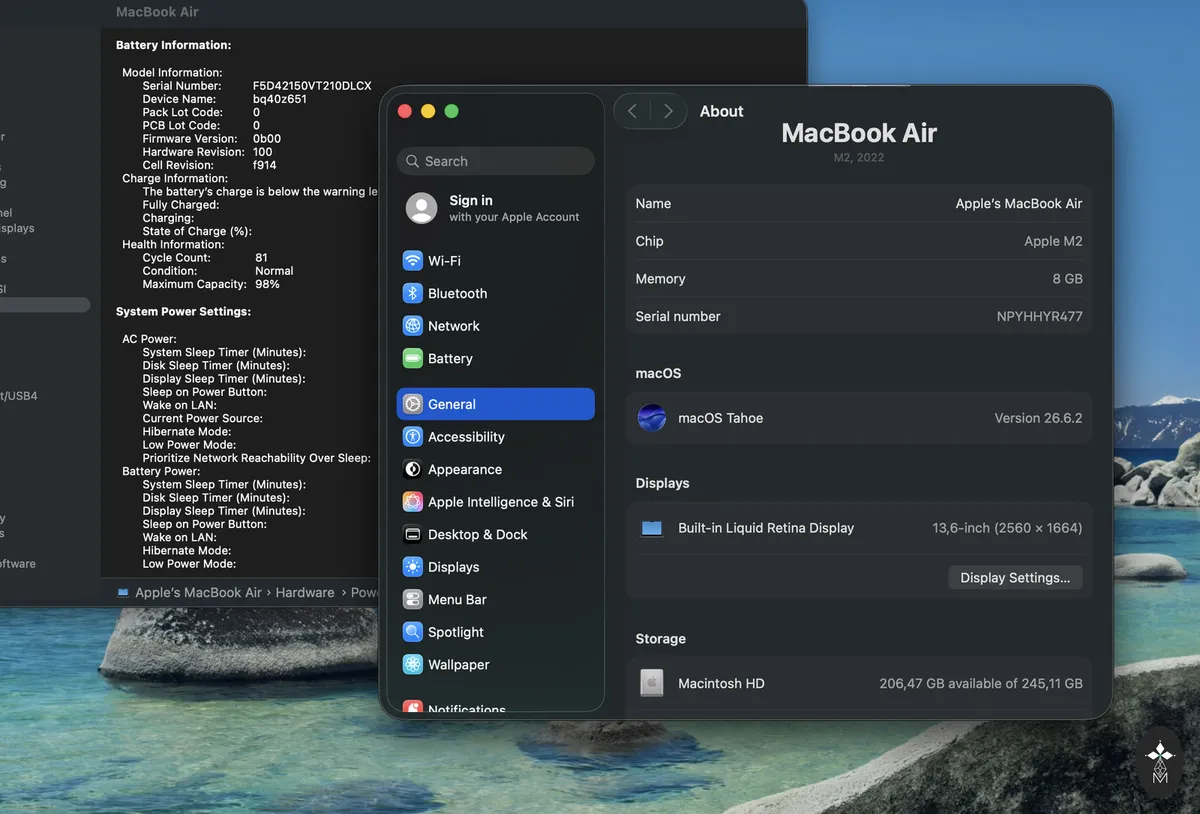1200x814 pixels.
Task: Open Wi-Fi settings via its icon
Action: click(412, 261)
